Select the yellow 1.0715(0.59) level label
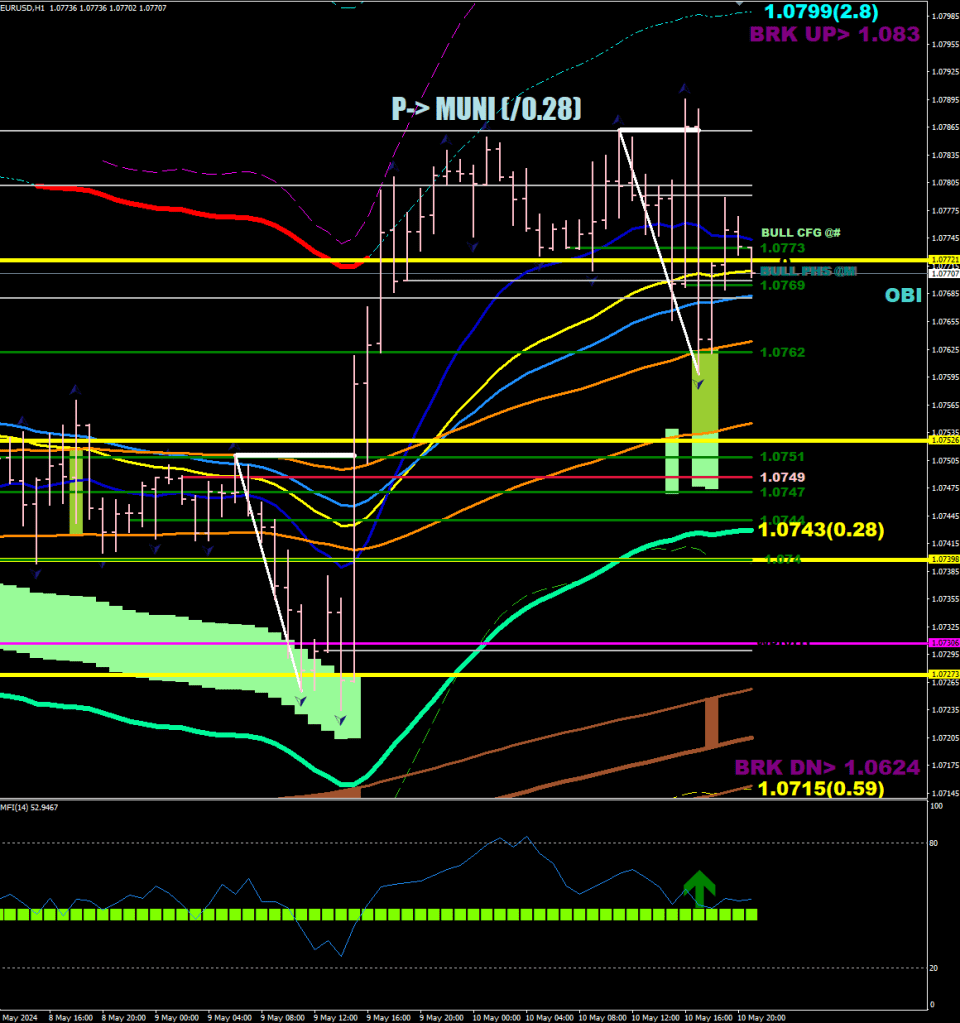Screen dimensions: 960x1023 [821, 789]
